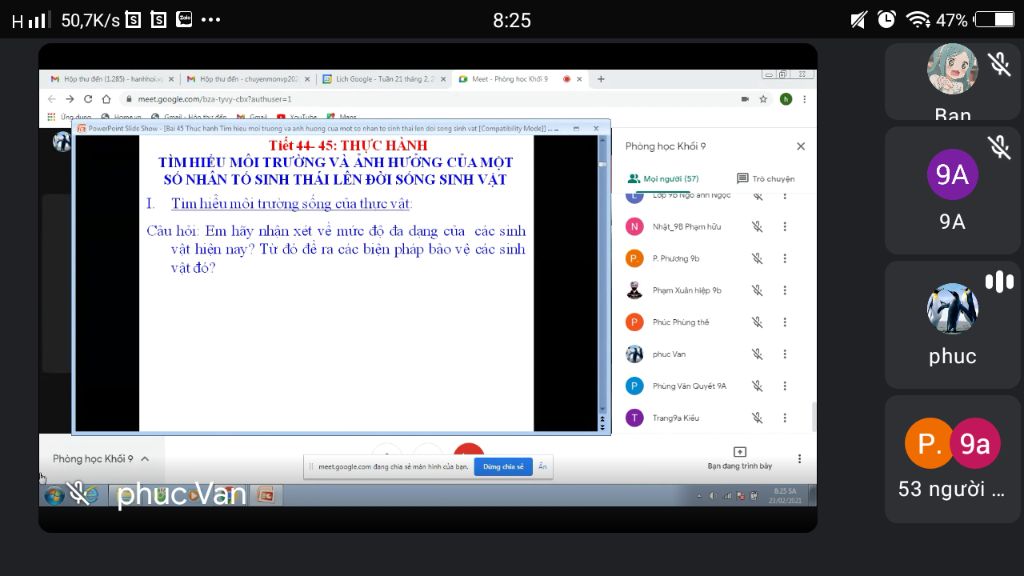Toggle mute for Trang9a Kiều

click(x=757, y=418)
